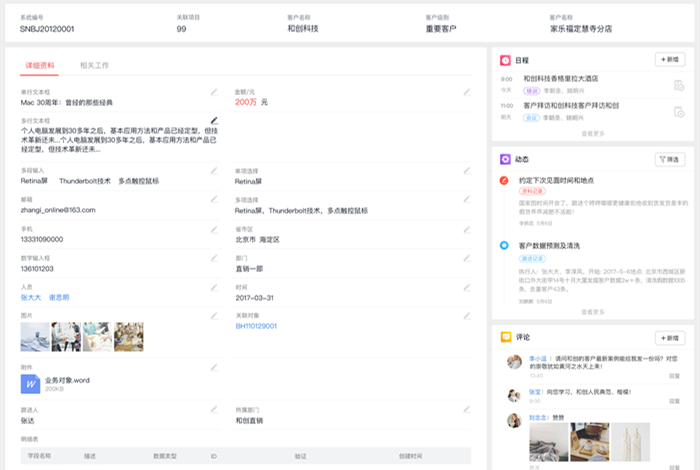Select the 详细资料 tab
The image size is (700, 470).
pyautogui.click(x=42, y=65)
